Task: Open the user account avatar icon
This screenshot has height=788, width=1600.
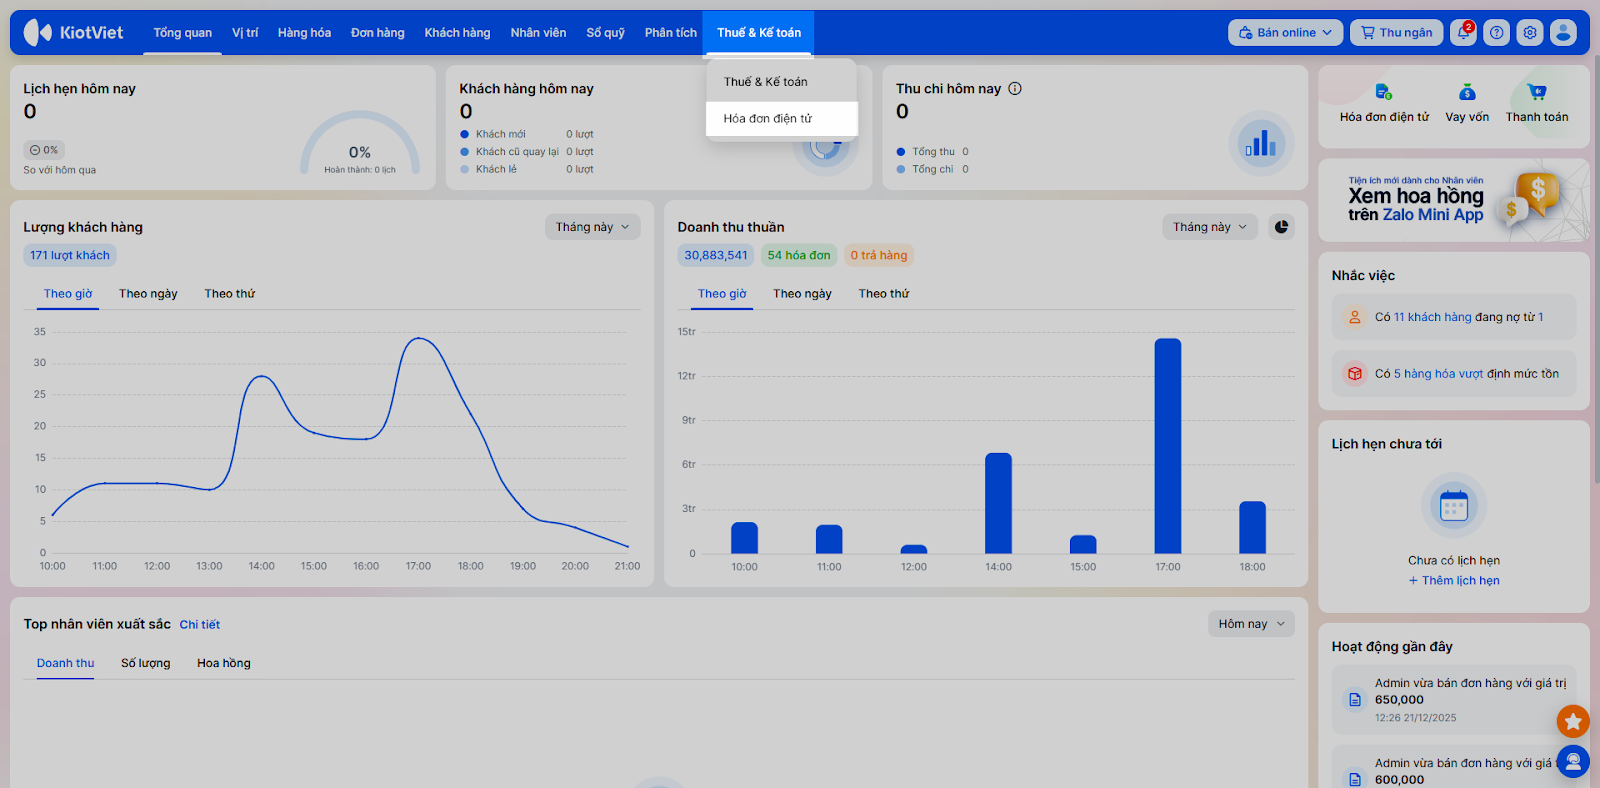Action: (x=1563, y=33)
